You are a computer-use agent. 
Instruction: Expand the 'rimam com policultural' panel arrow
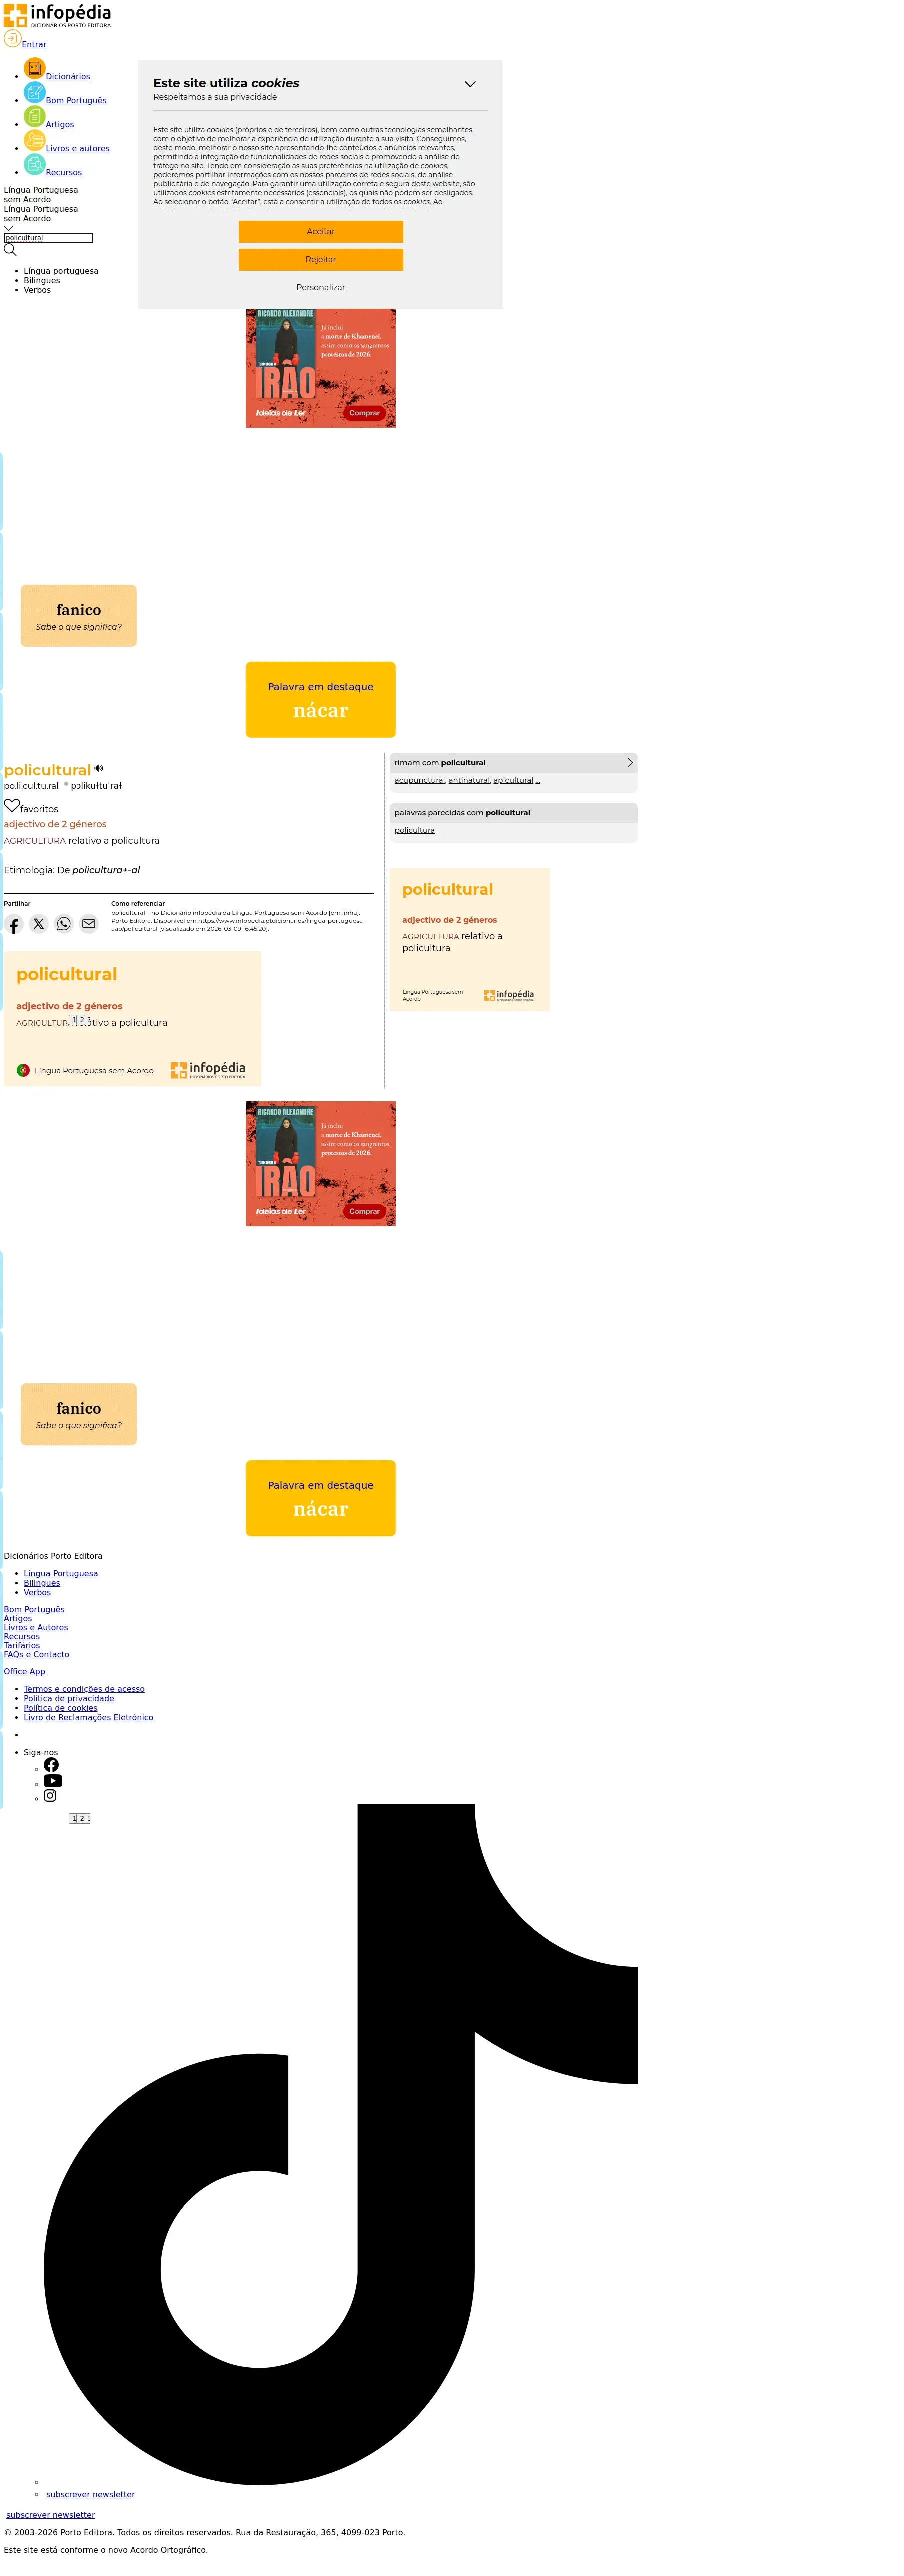click(x=630, y=763)
